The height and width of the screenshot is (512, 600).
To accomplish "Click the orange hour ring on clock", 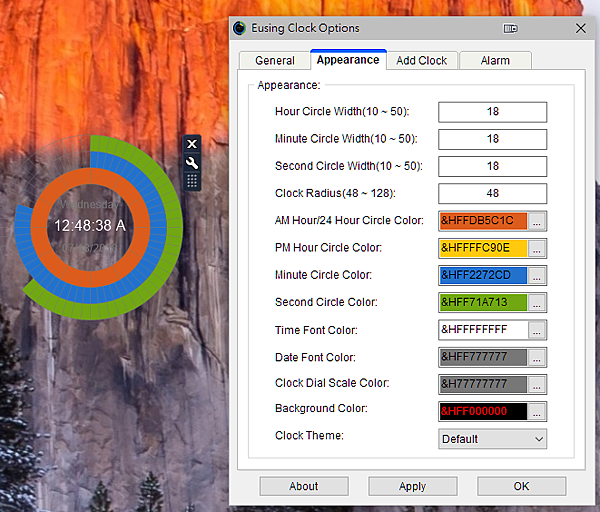I will coord(142,228).
